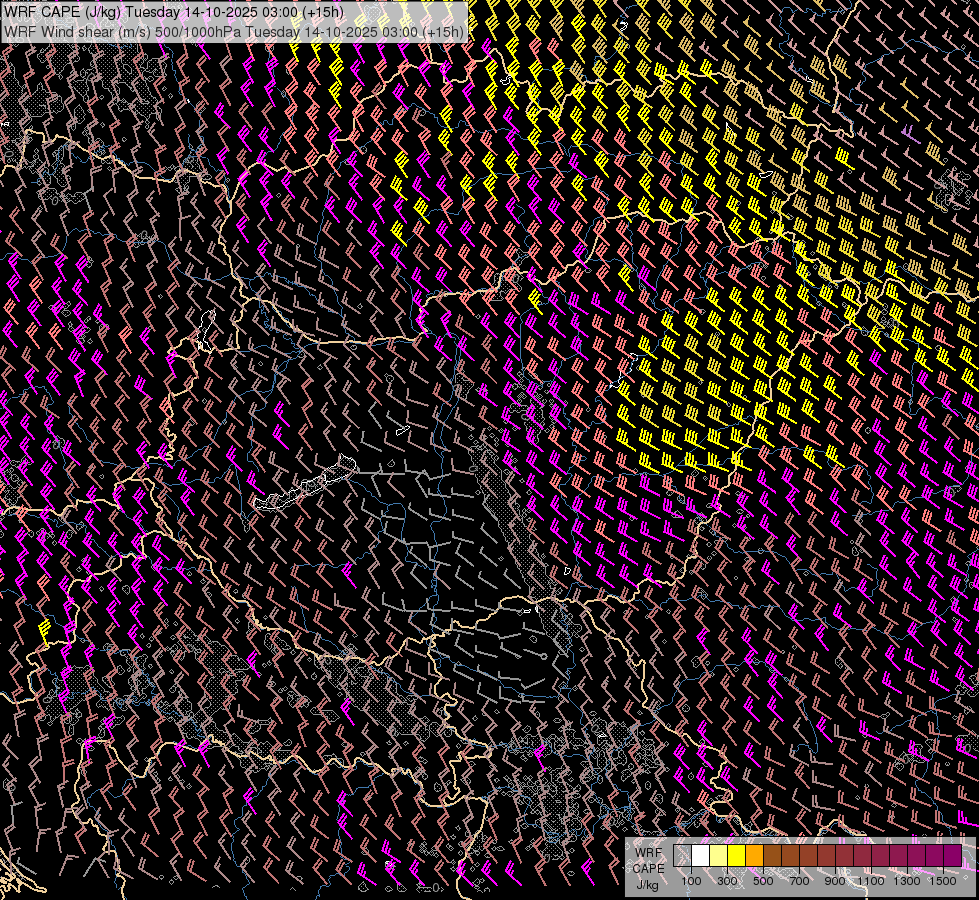Select the 500 legend scale label
The image size is (979, 900).
[x=763, y=881]
